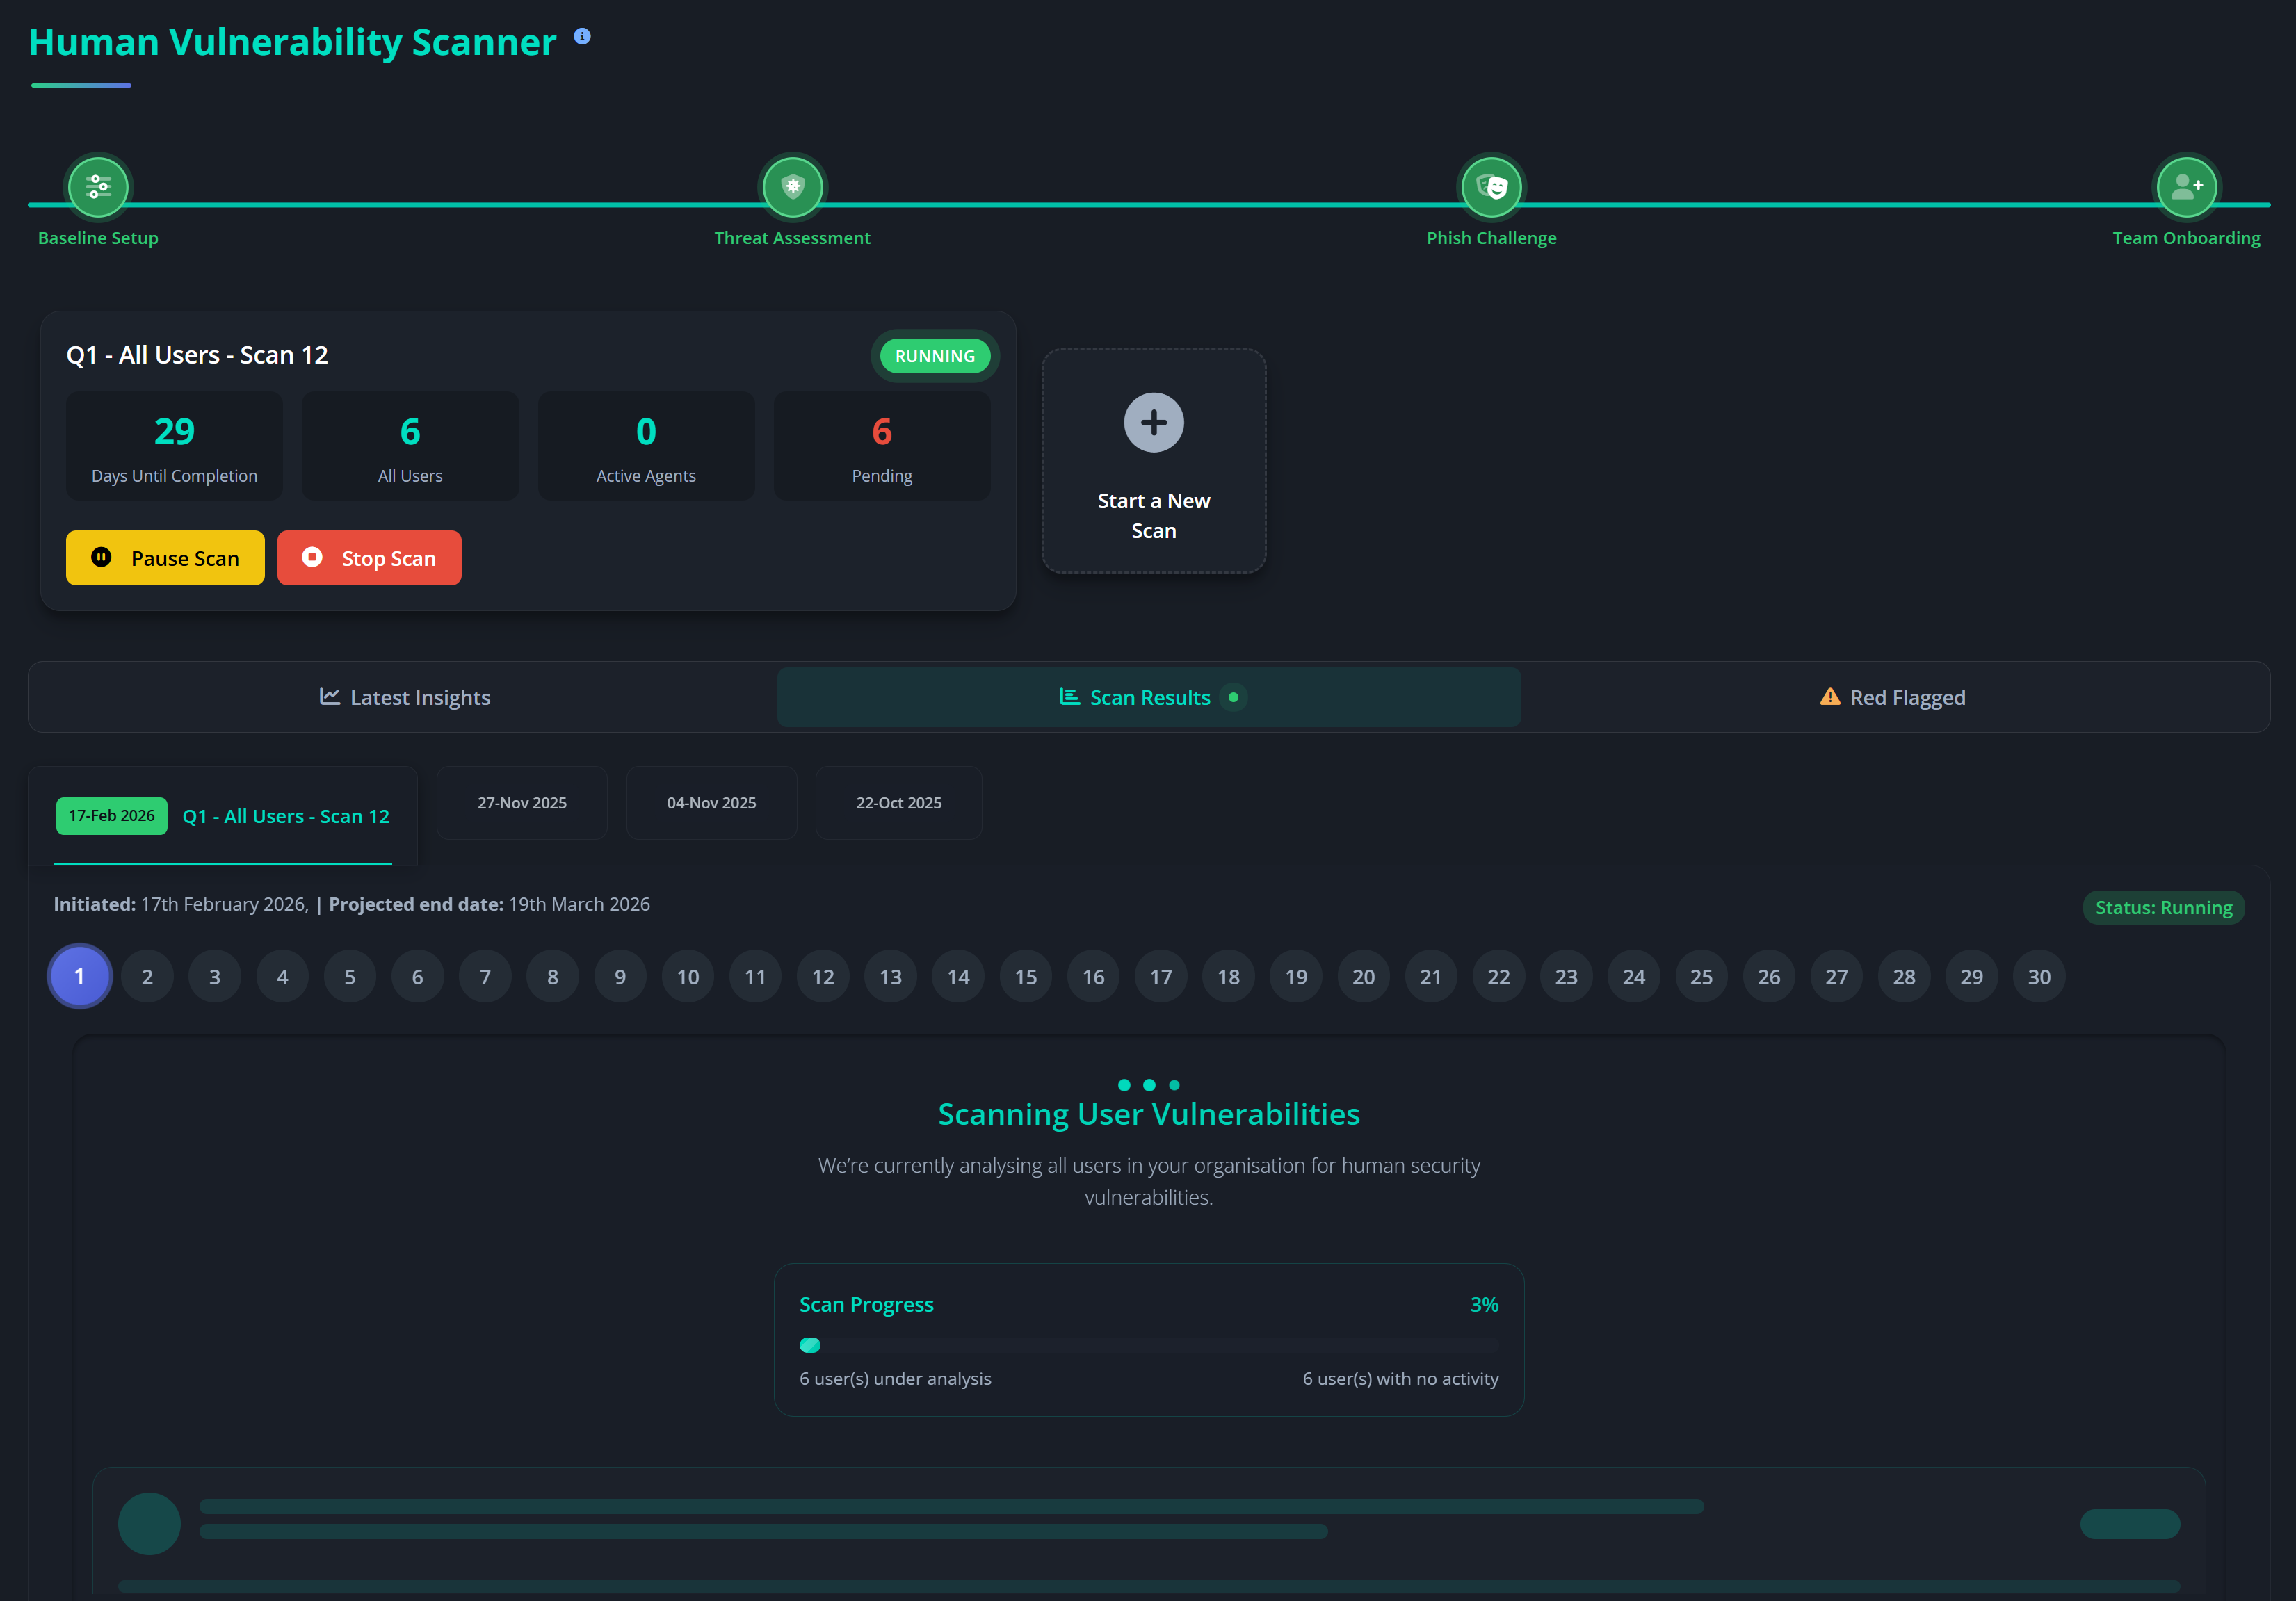Switch to the Latest Insights tab
This screenshot has width=2296, height=1601.
click(404, 698)
